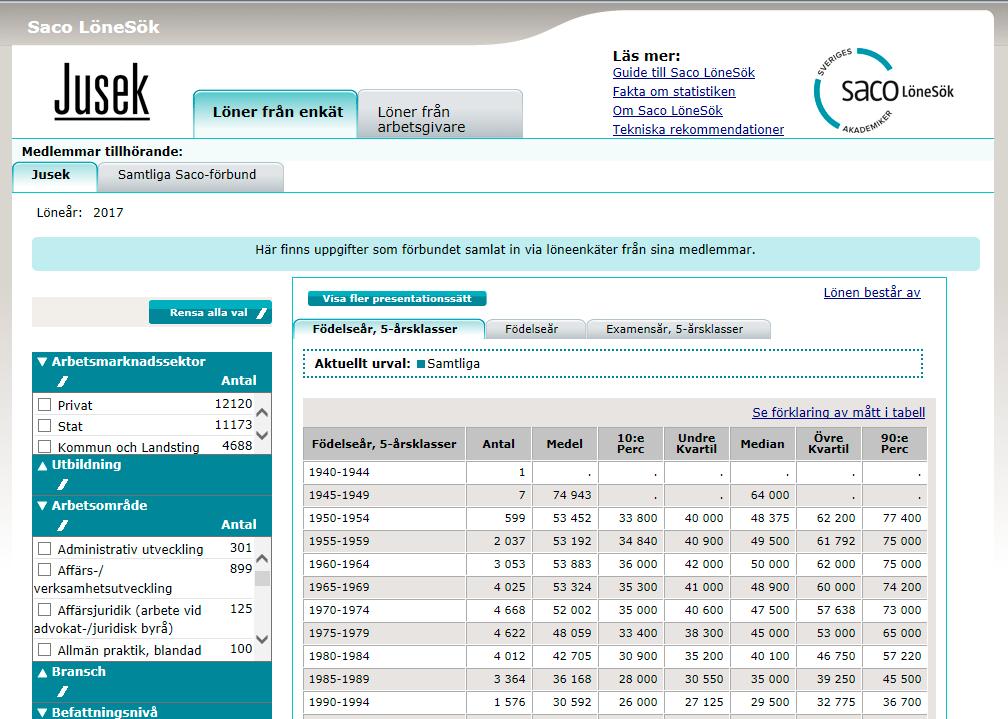Collapse the Befattningsnivå section
The image size is (1008, 719).
click(x=42, y=713)
